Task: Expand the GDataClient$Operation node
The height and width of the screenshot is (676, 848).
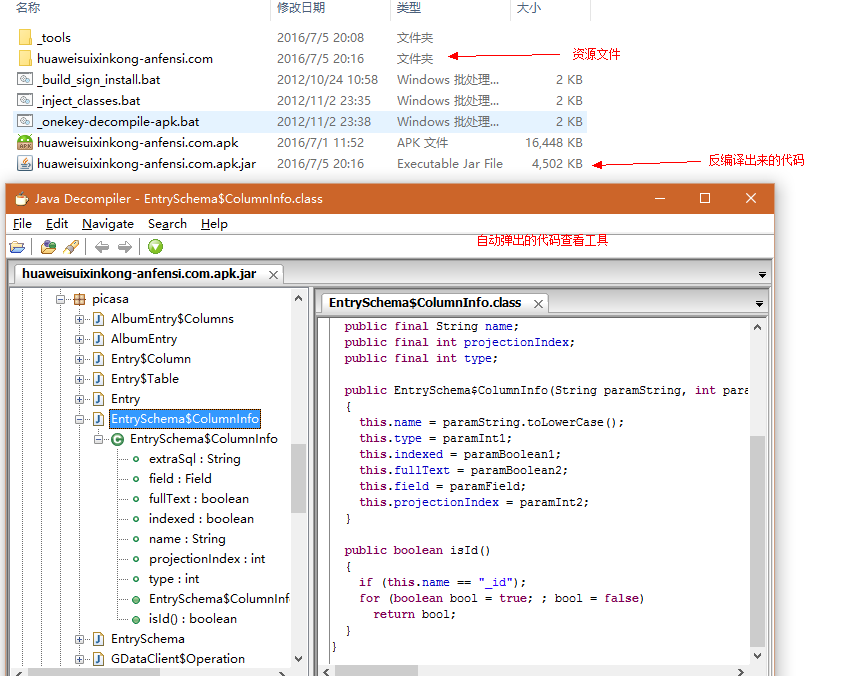Action: 80,659
